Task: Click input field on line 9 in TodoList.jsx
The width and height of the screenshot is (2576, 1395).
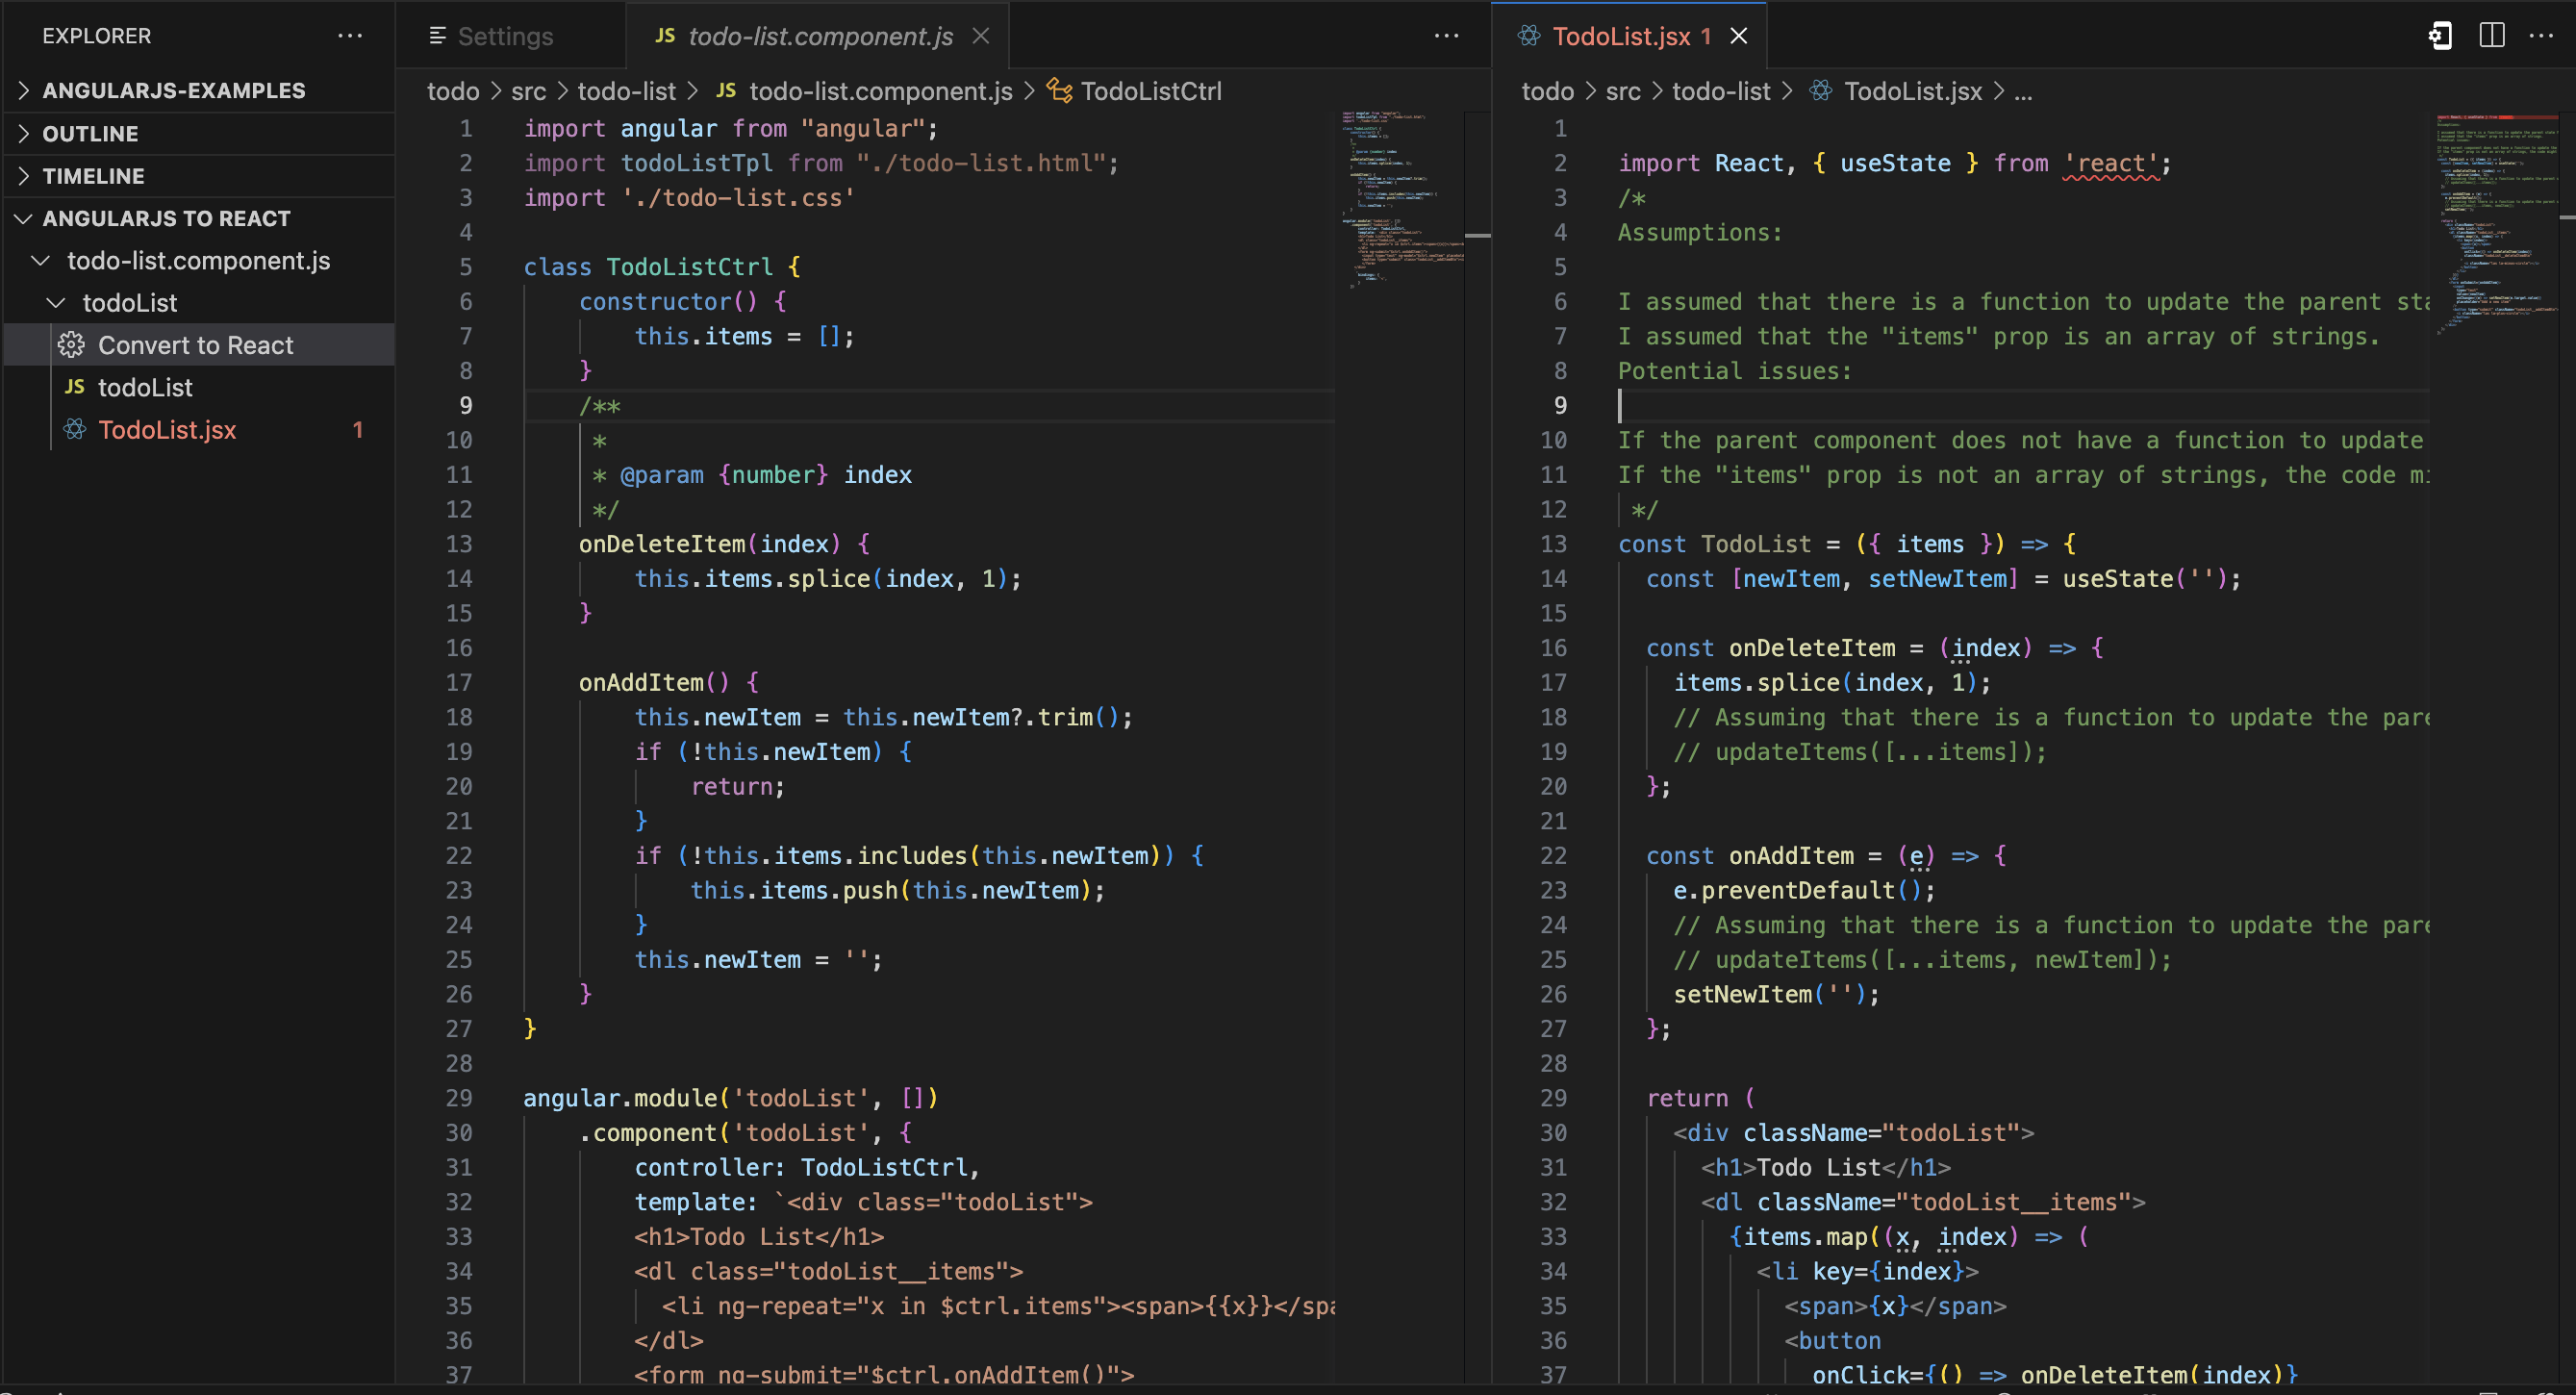Action: coord(1620,404)
